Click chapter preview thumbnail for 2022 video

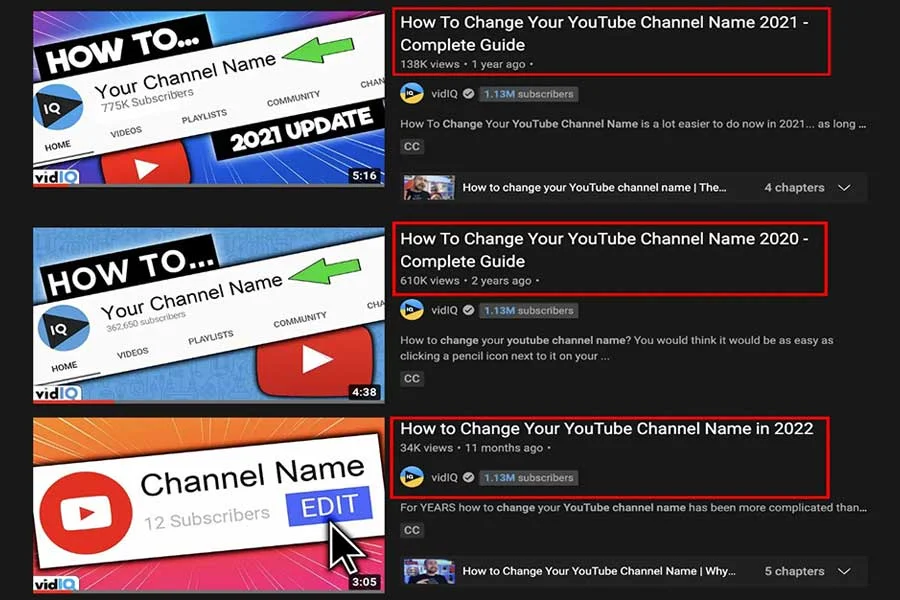(429, 571)
